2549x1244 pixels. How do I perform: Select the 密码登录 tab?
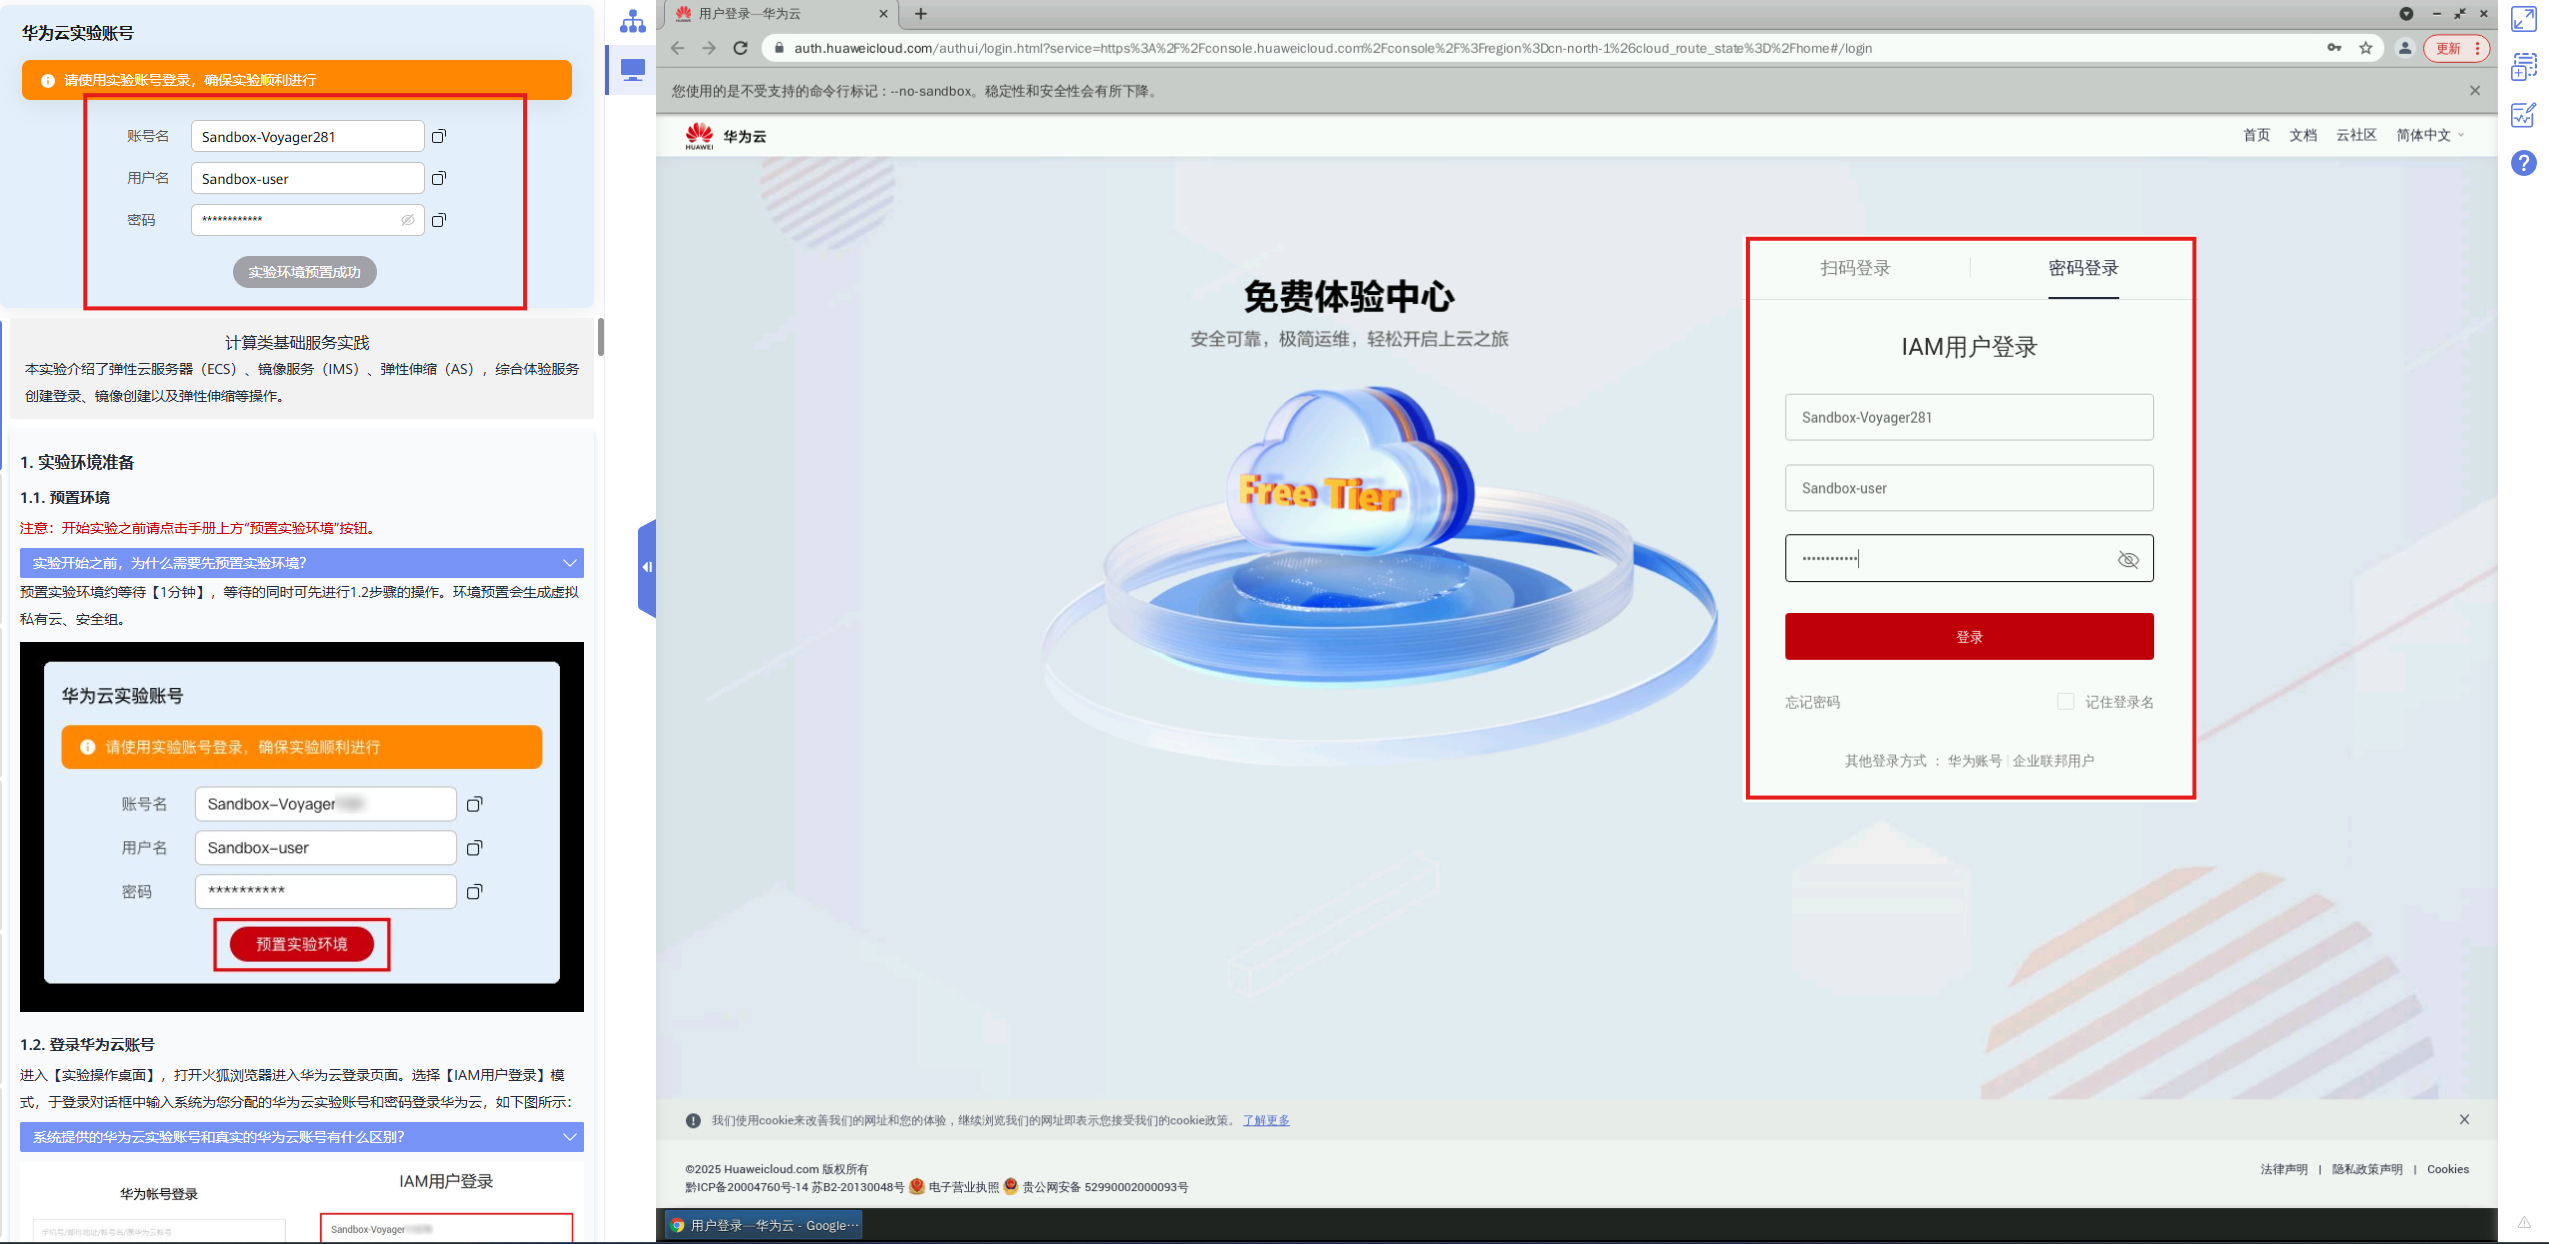[x=2083, y=268]
